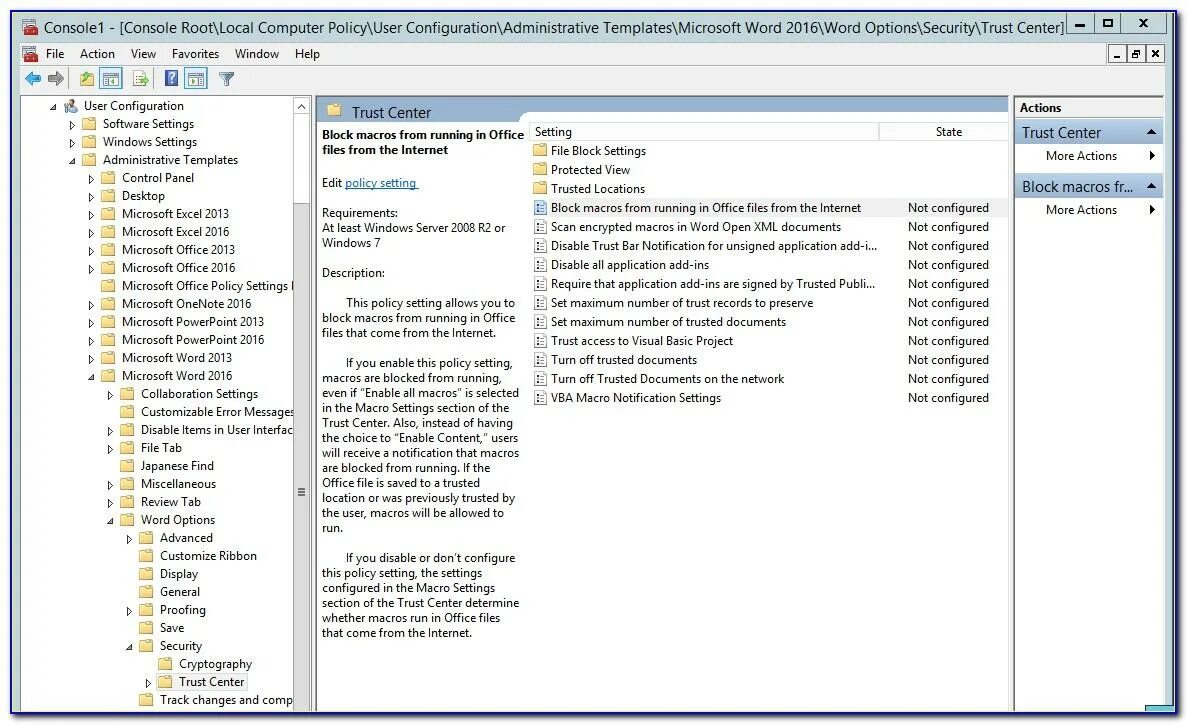Image resolution: width=1188 pixels, height=725 pixels.
Task: Click tree pane scrollbar up arrow
Action: (302, 107)
